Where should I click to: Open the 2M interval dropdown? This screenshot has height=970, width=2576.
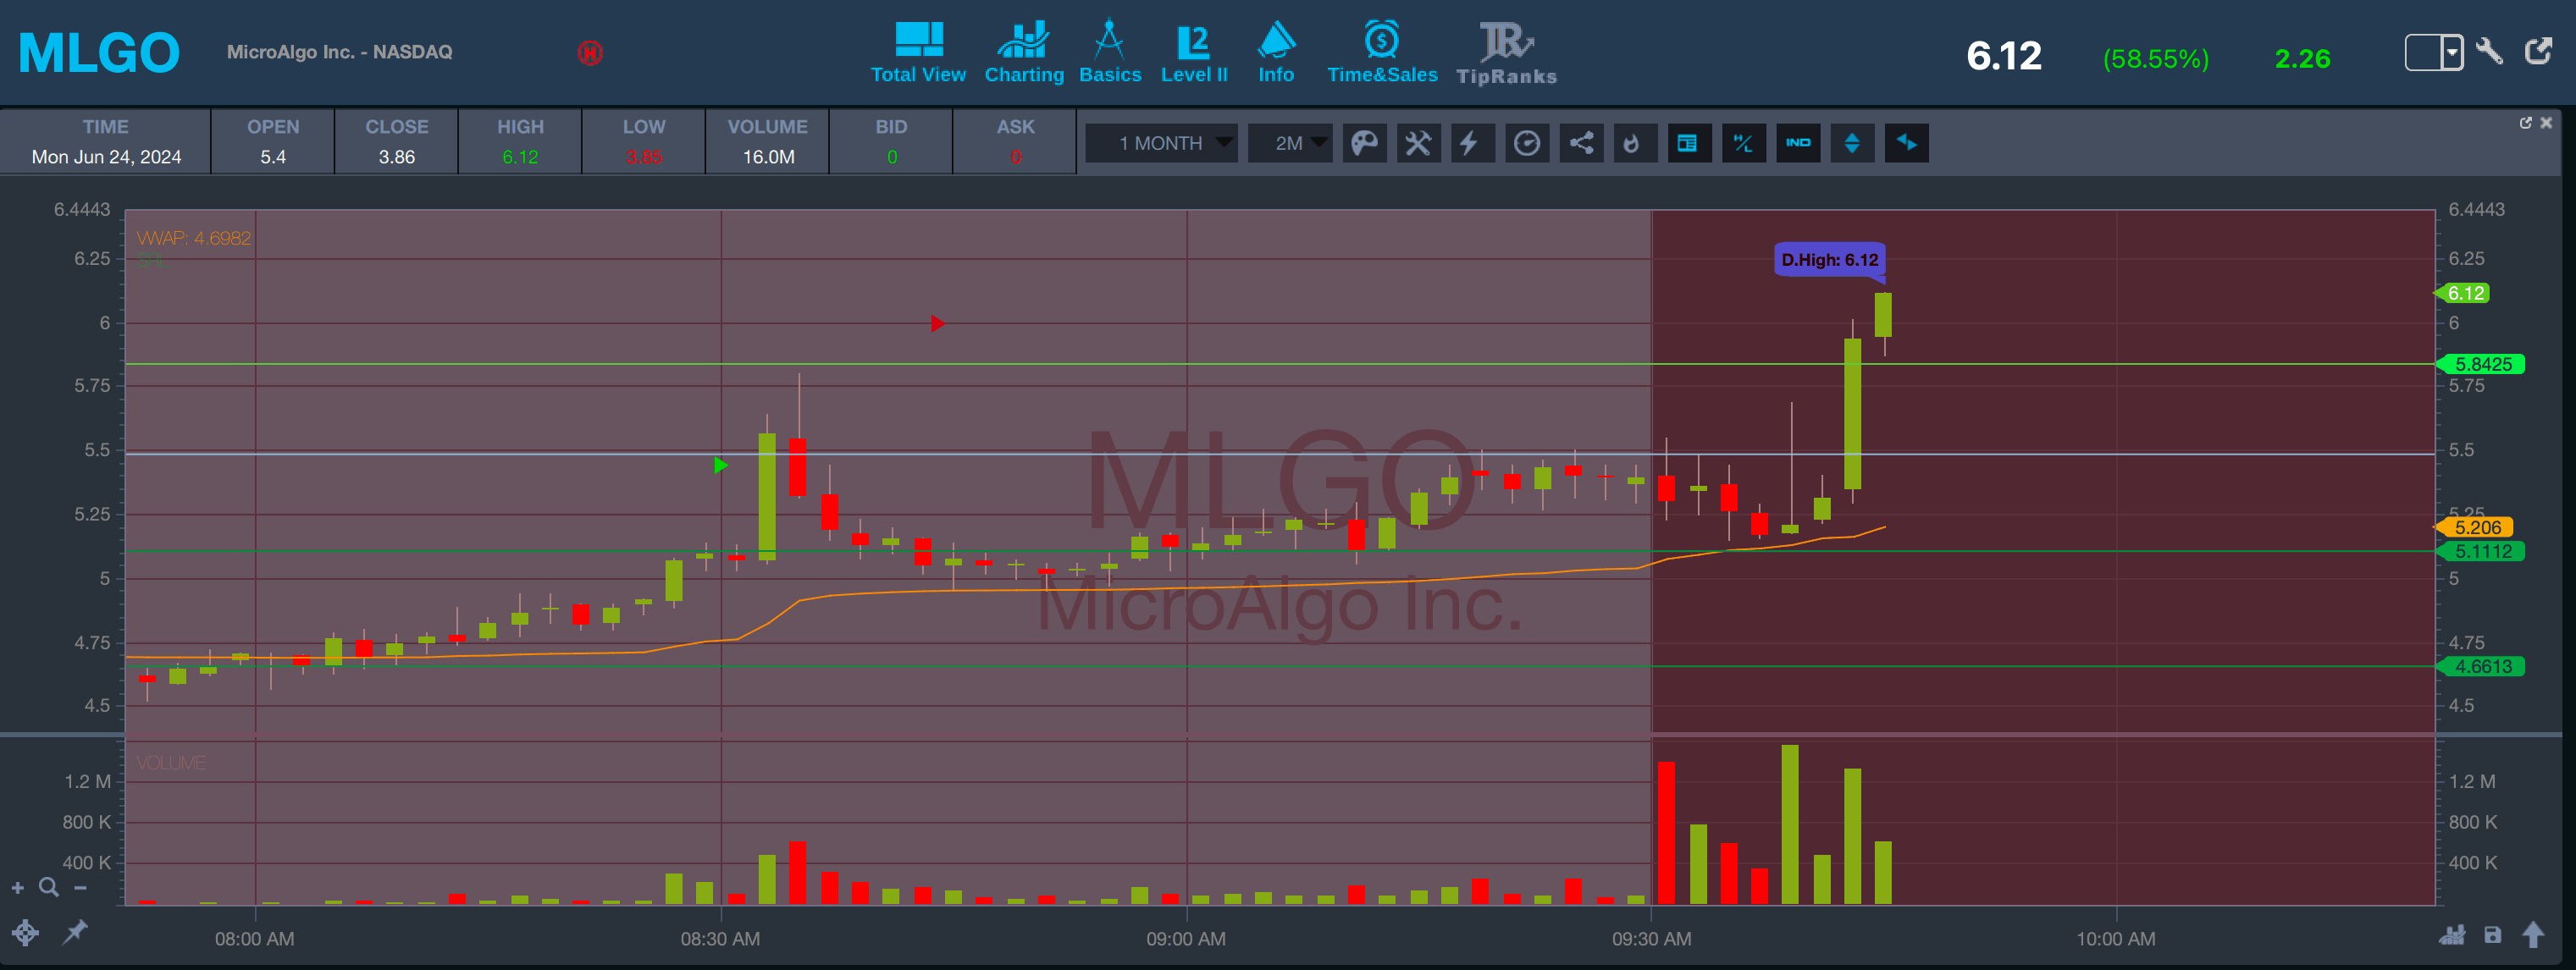tap(1290, 143)
